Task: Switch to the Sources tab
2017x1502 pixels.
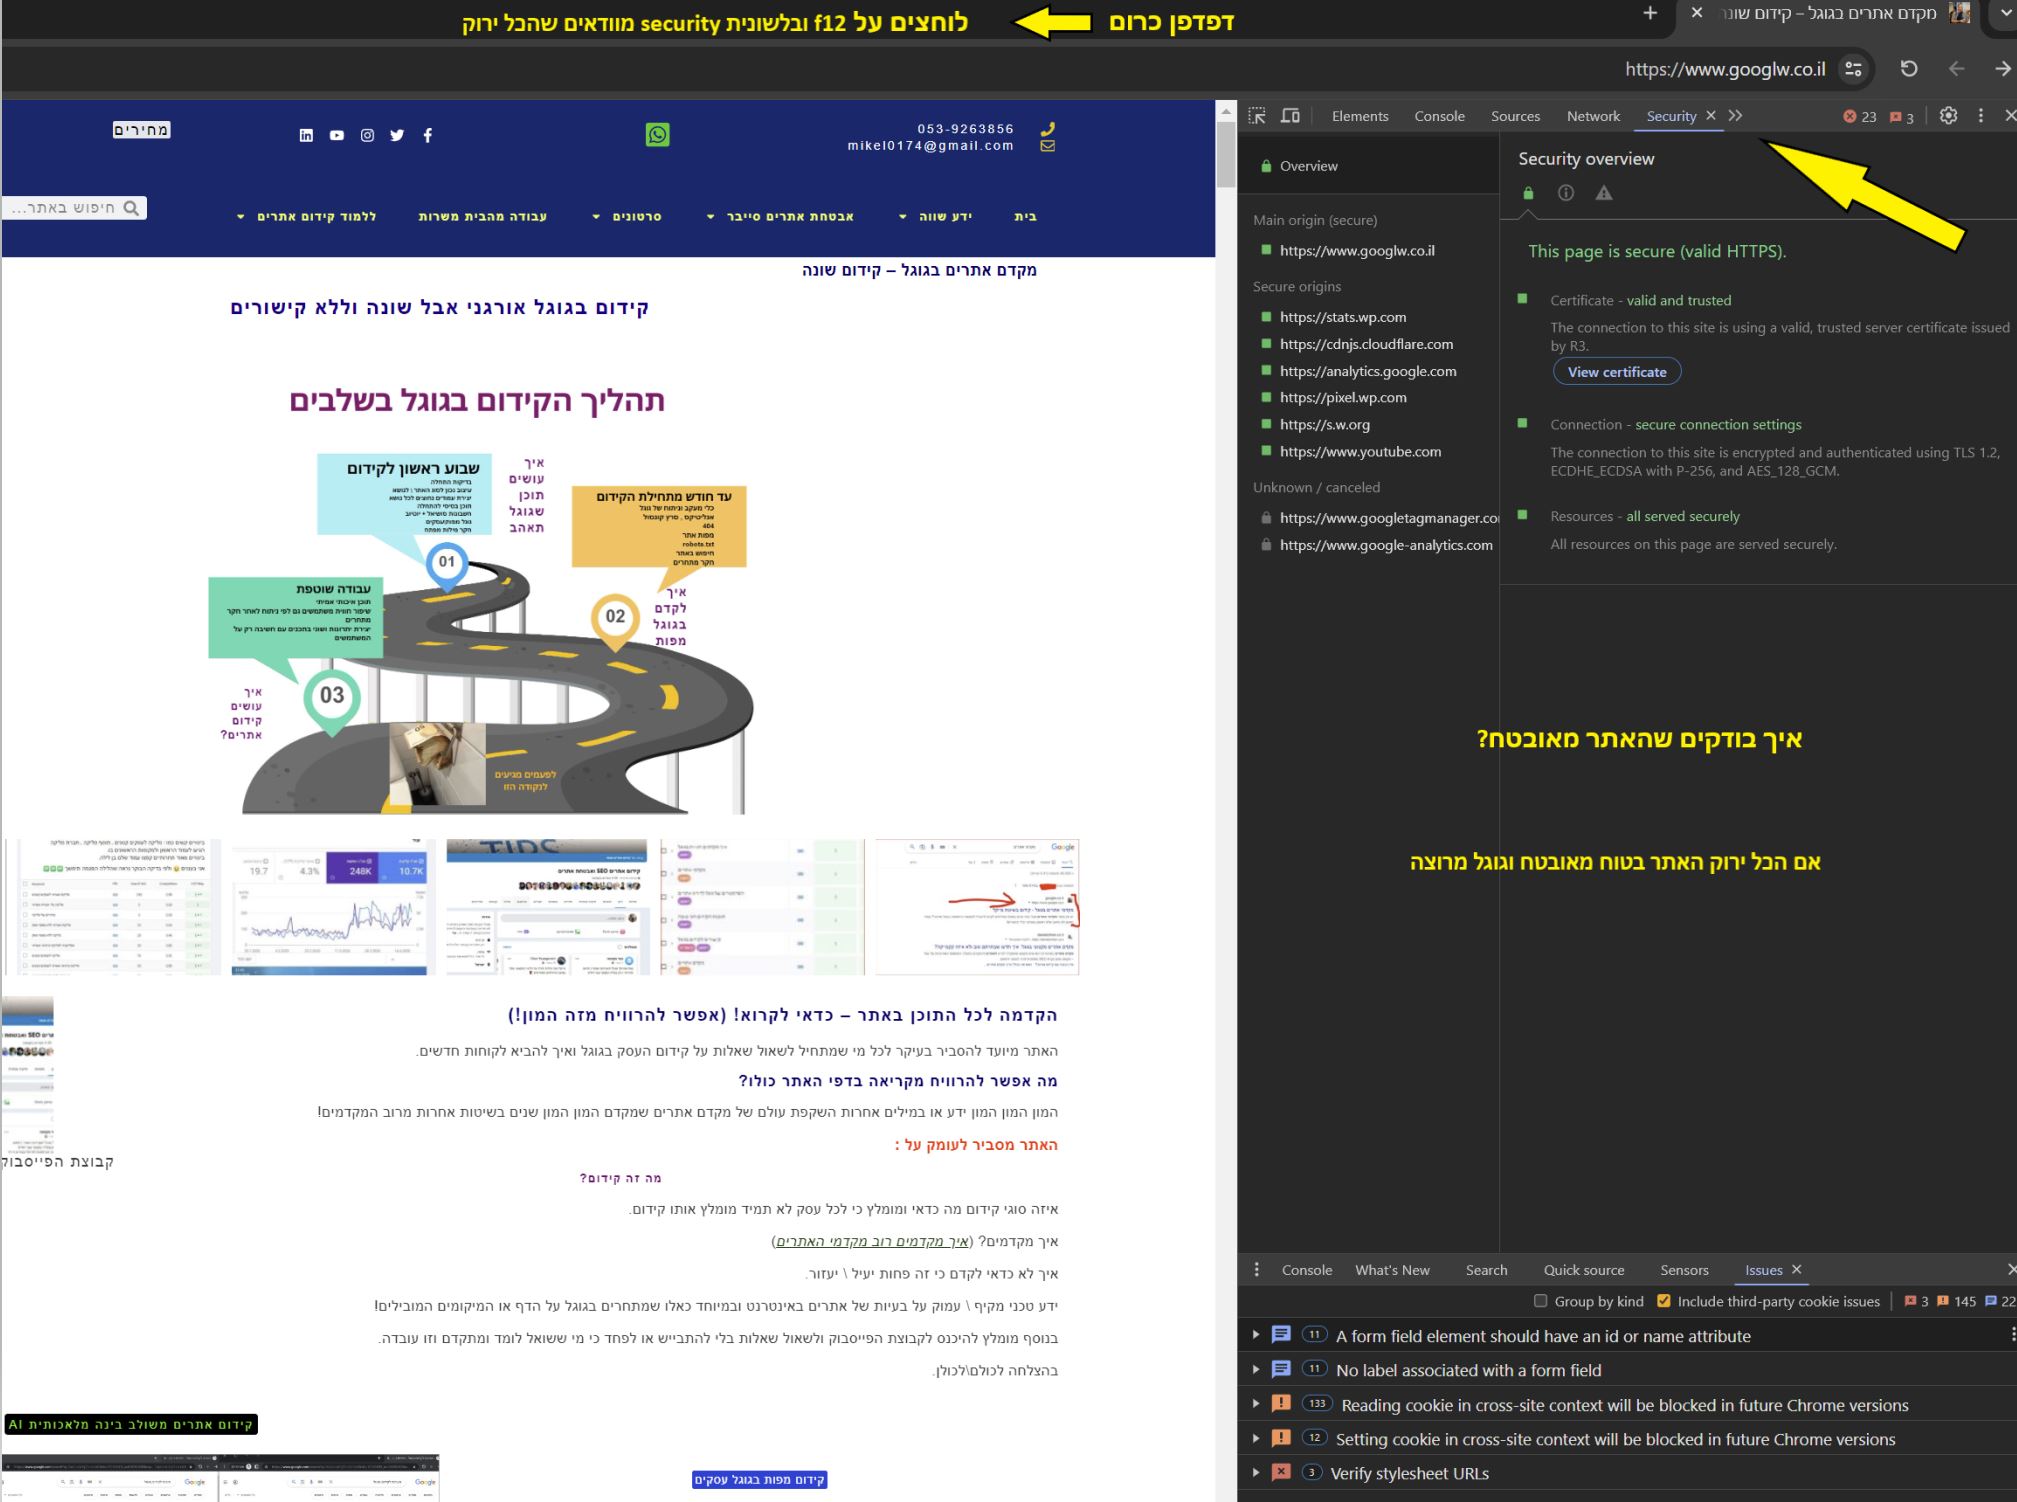Action: 1515,116
